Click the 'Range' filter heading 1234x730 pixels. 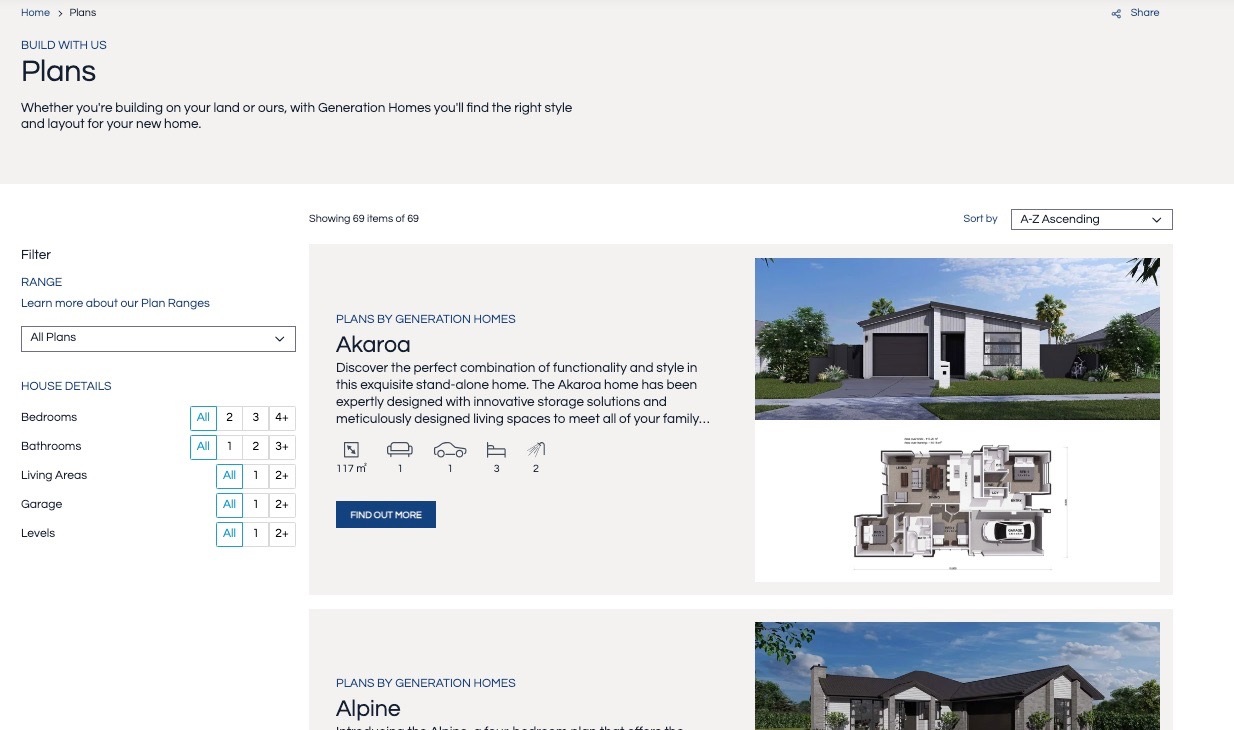pos(42,282)
